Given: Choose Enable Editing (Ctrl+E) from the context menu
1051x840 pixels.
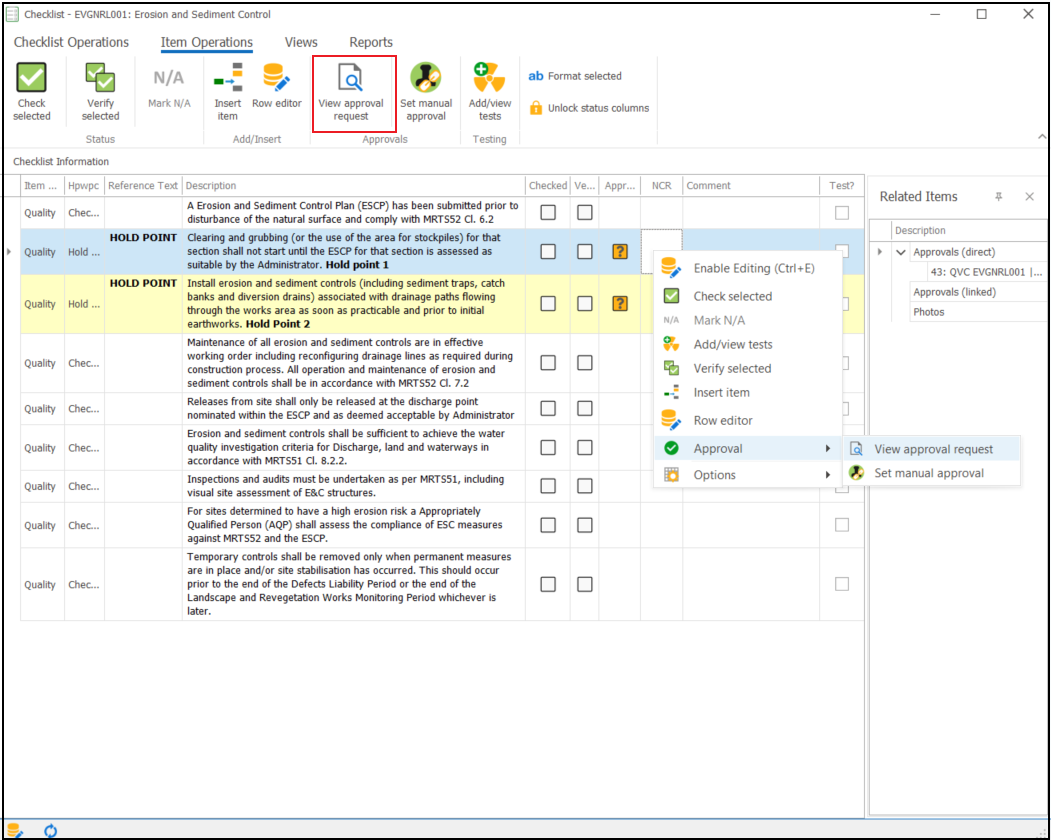Looking at the screenshot, I should pyautogui.click(x=747, y=268).
